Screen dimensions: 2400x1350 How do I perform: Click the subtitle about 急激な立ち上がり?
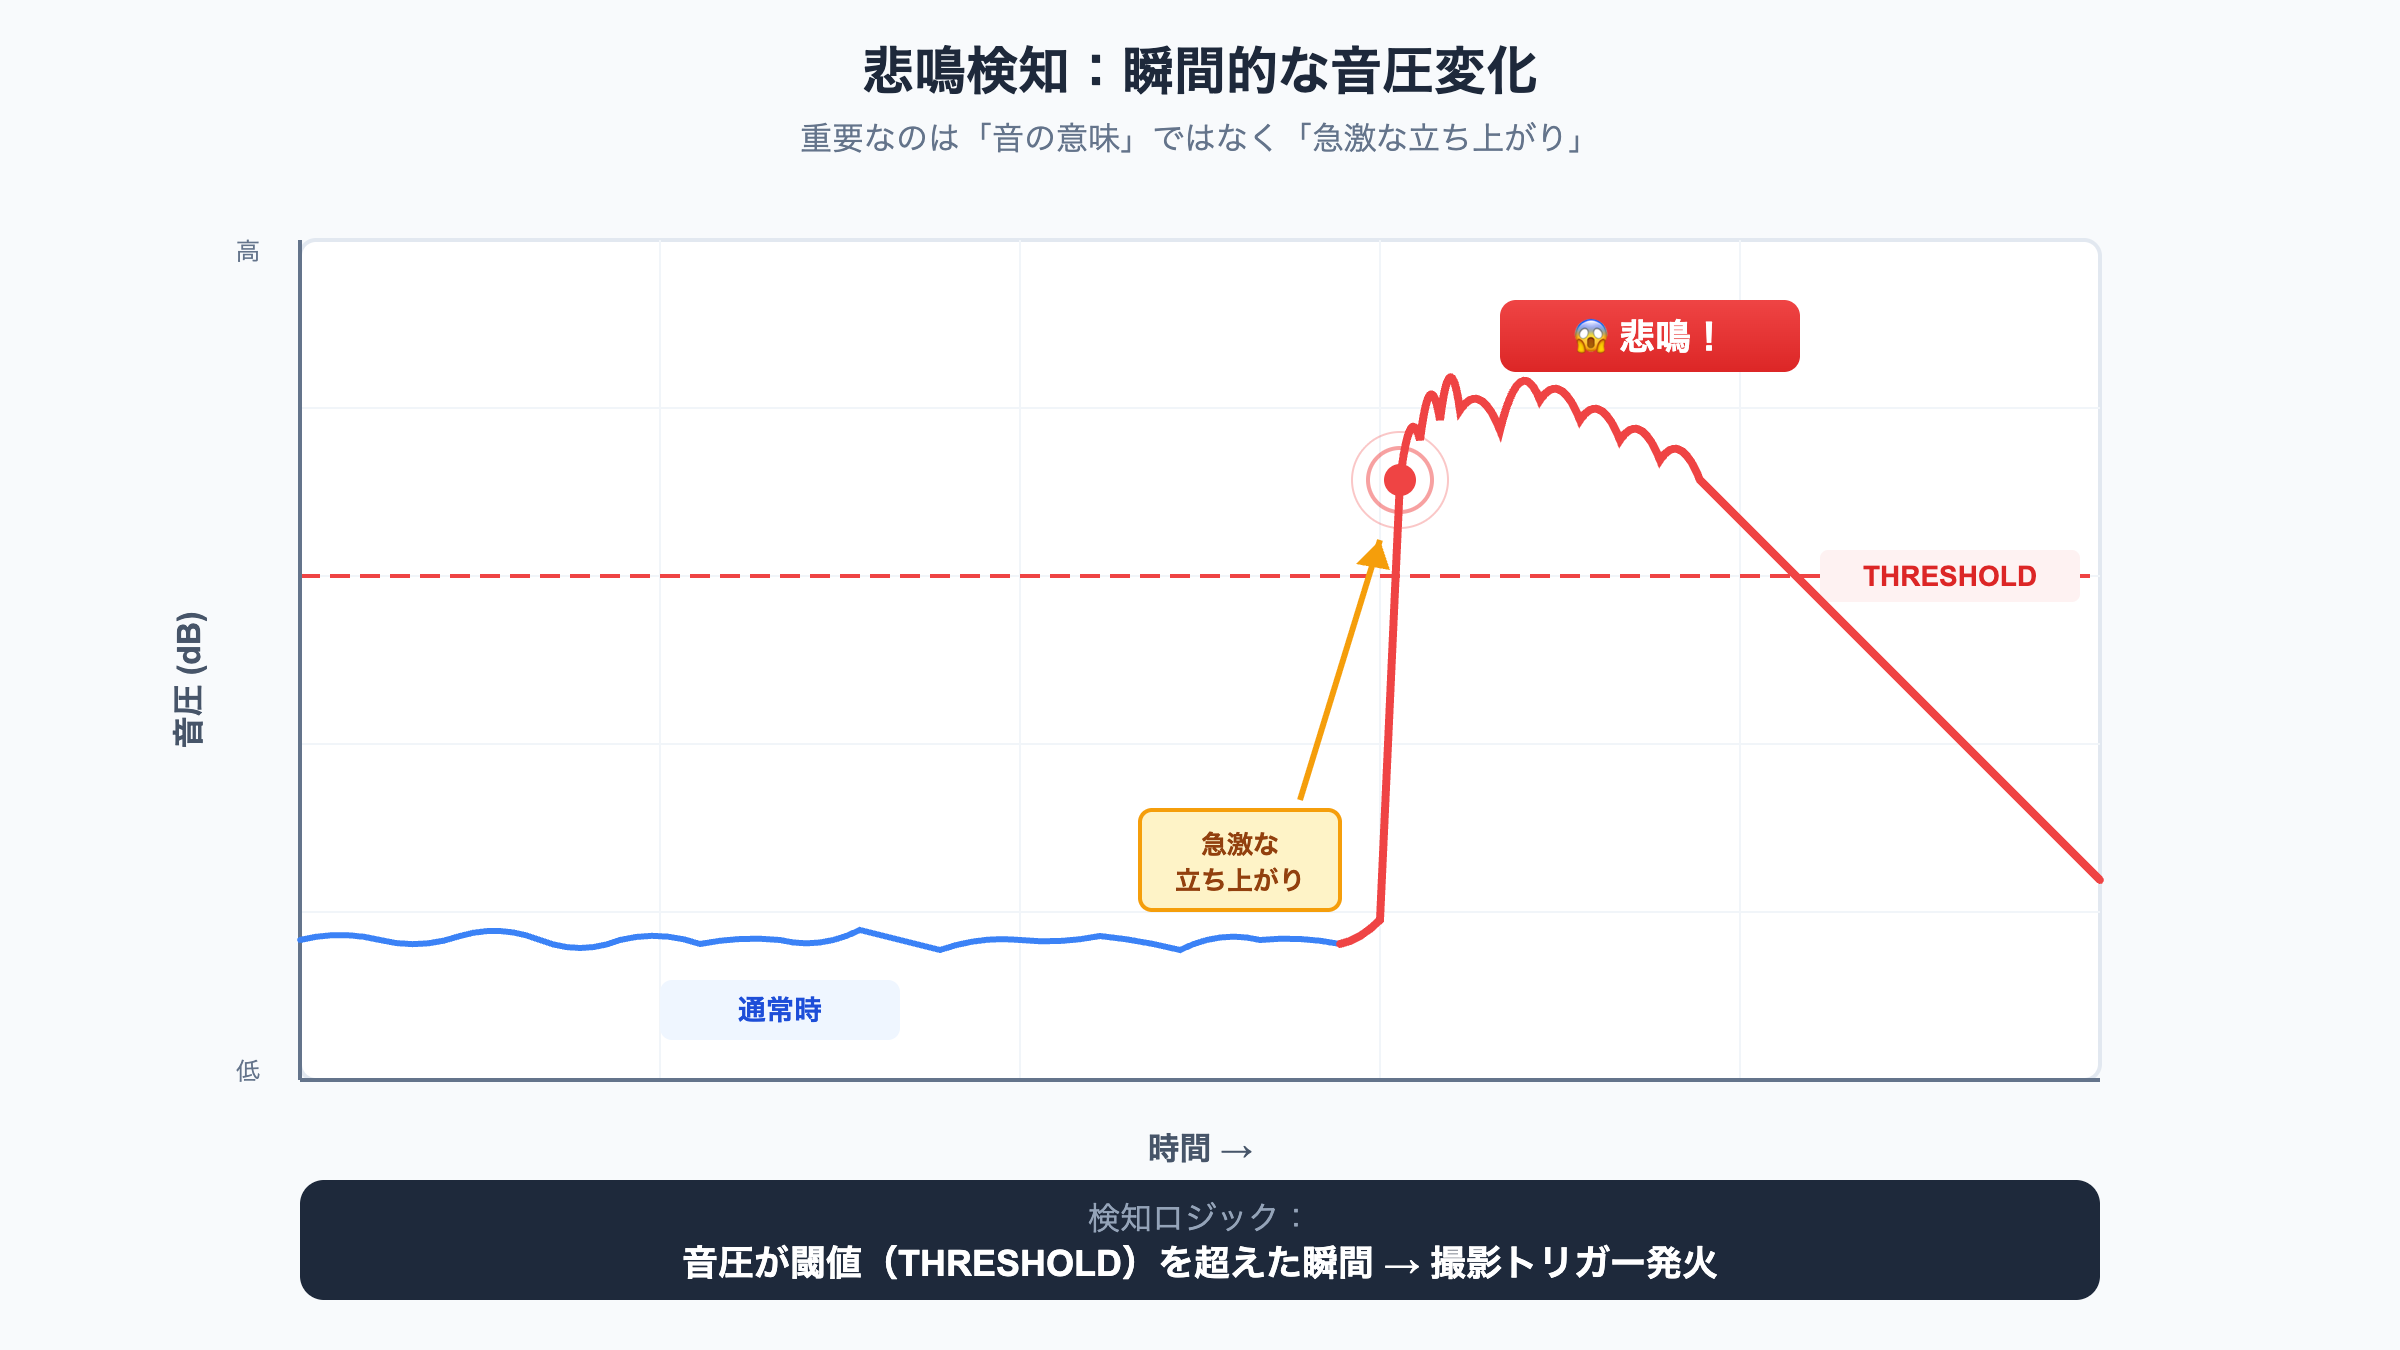1194,138
